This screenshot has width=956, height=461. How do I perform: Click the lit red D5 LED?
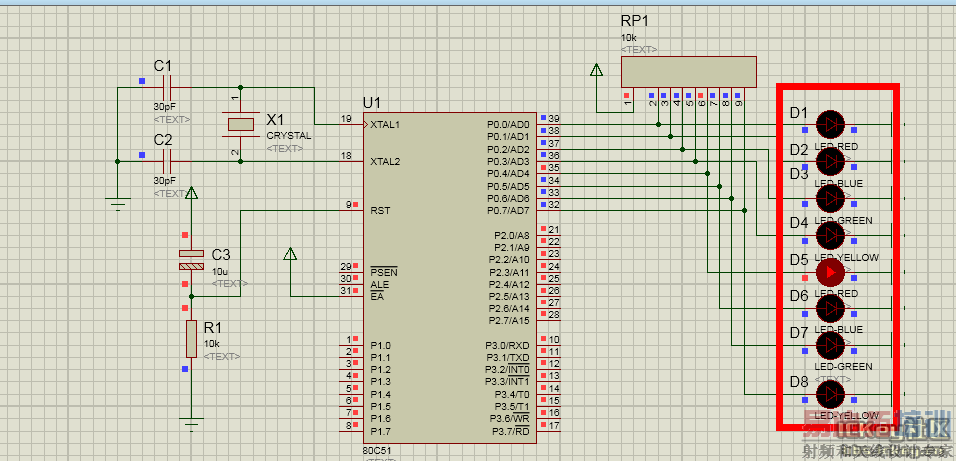coord(830,271)
